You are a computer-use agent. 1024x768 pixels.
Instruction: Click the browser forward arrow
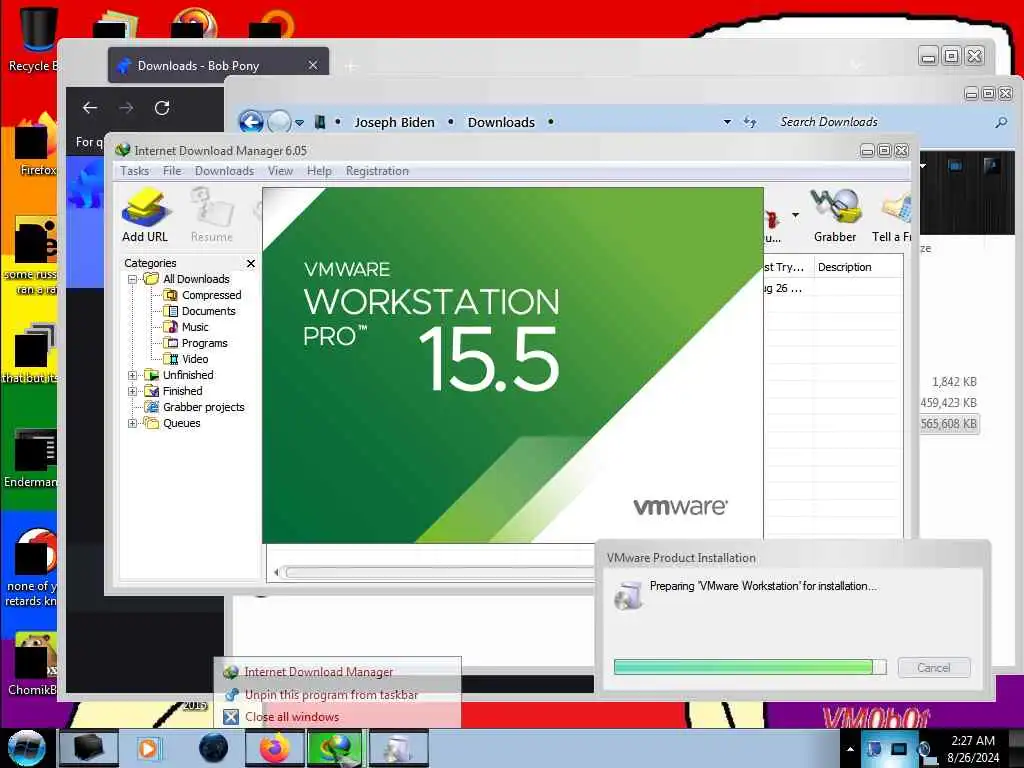(x=126, y=108)
